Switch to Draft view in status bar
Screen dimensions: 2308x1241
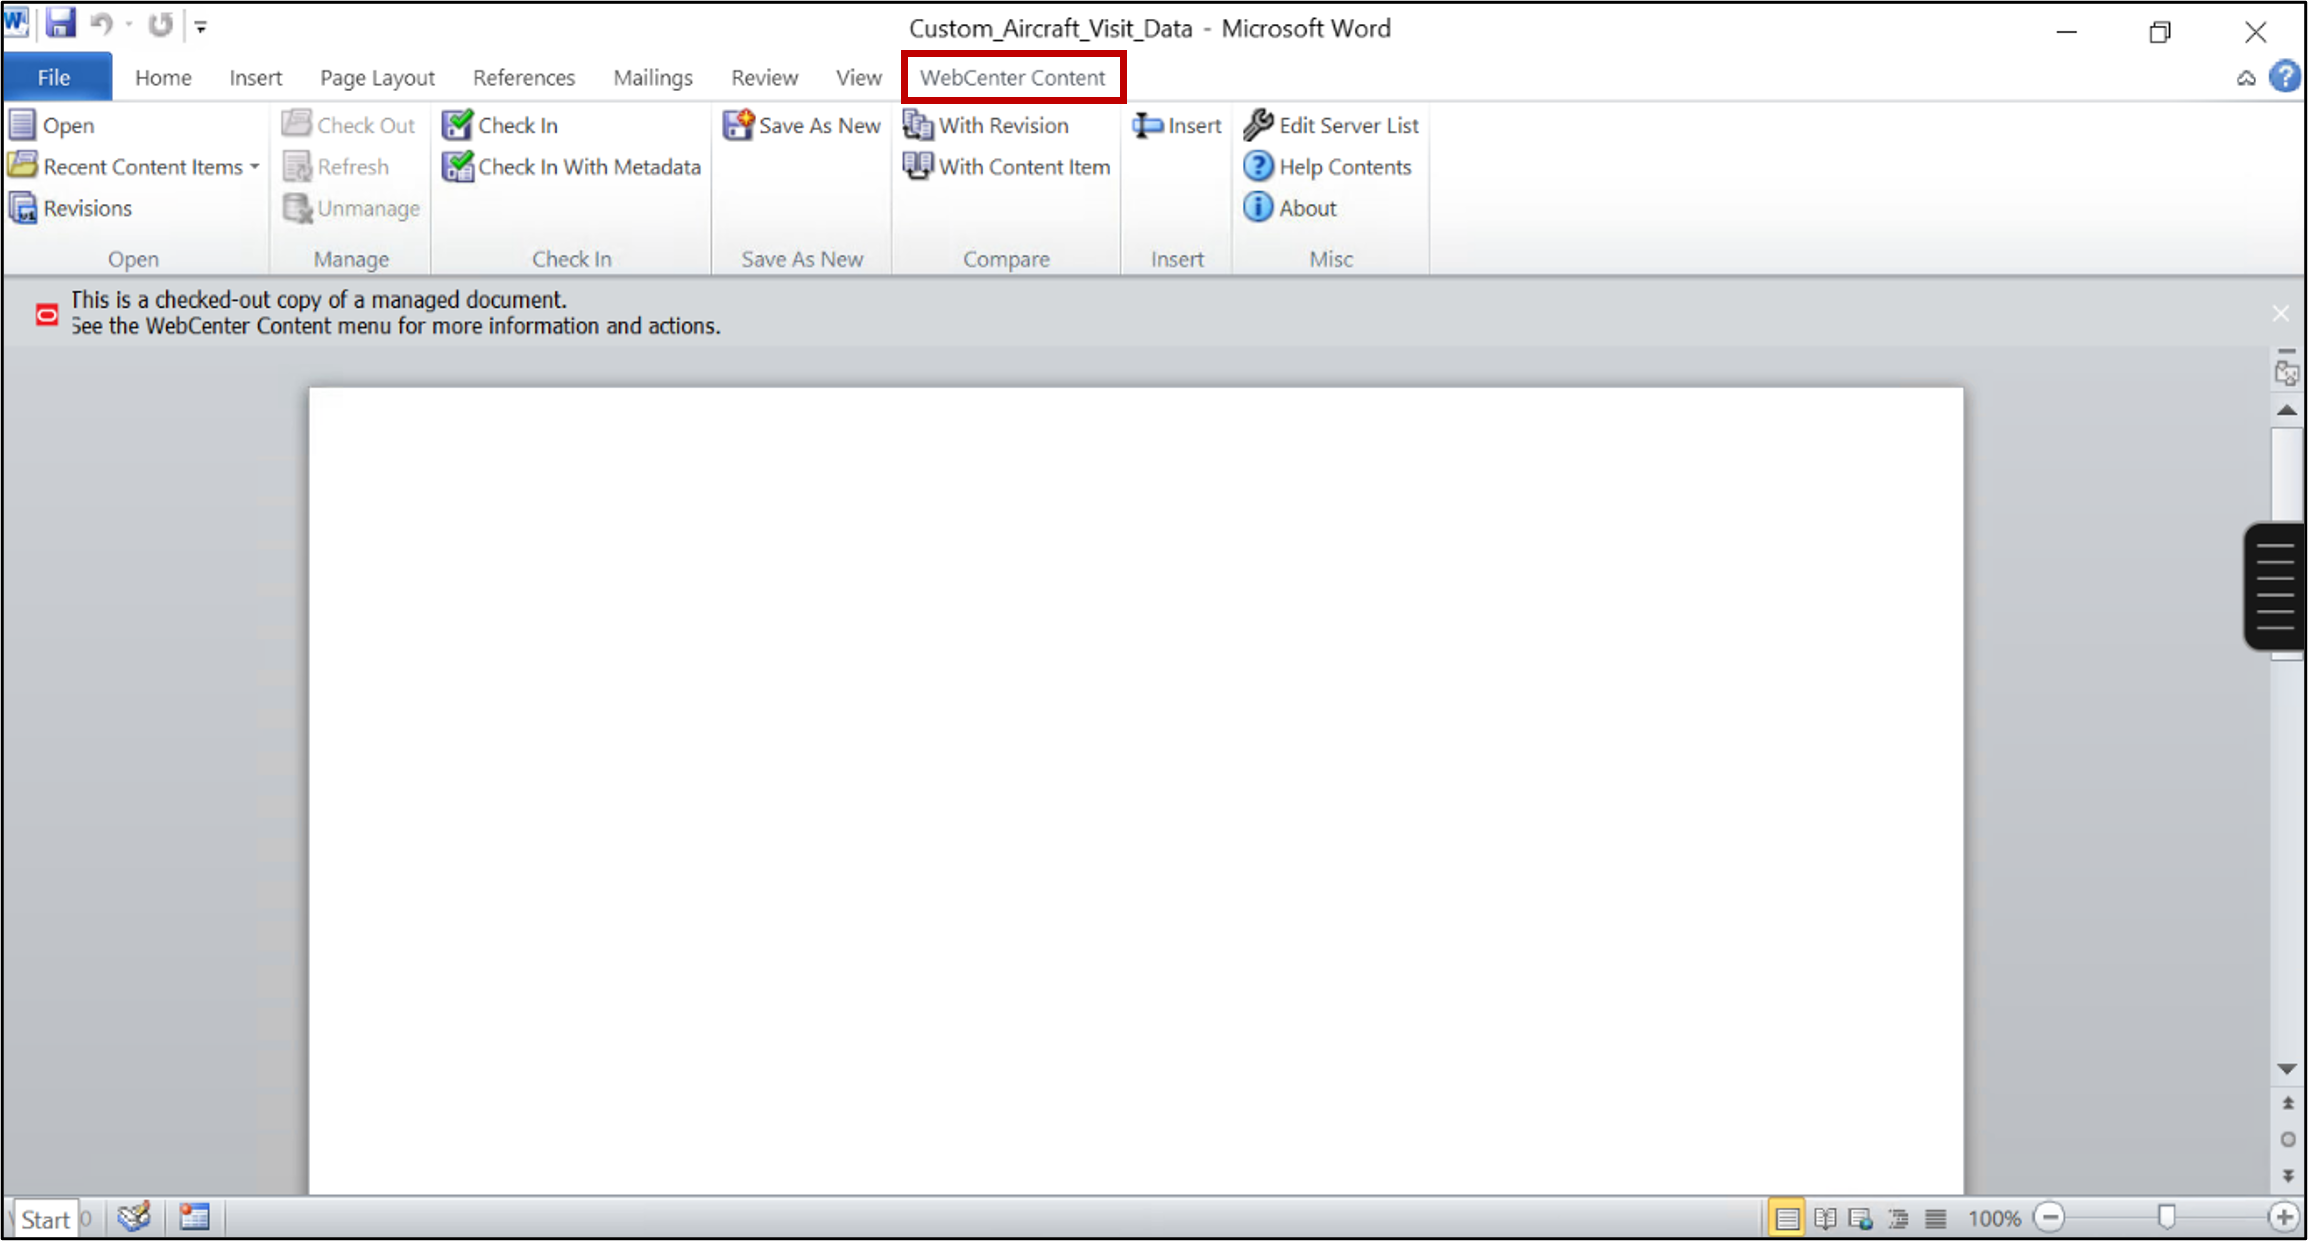tap(1936, 1218)
